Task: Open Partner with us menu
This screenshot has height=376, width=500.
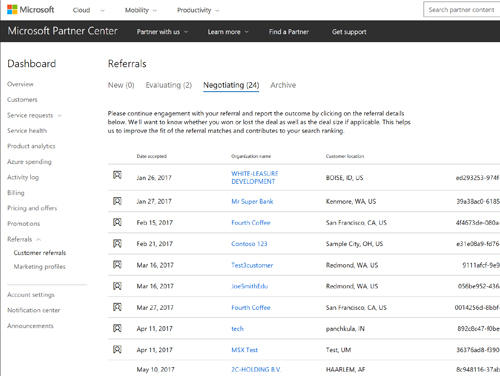Action: pos(162,32)
